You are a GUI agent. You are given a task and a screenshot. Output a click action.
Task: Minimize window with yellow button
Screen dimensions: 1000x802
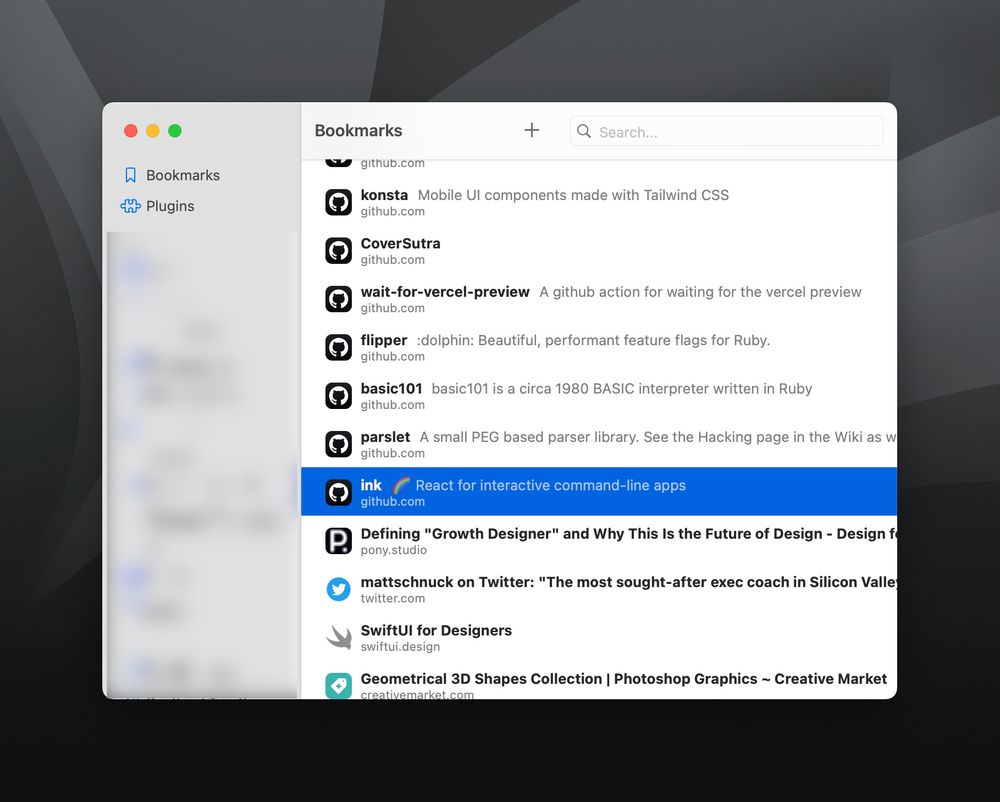[x=153, y=131]
